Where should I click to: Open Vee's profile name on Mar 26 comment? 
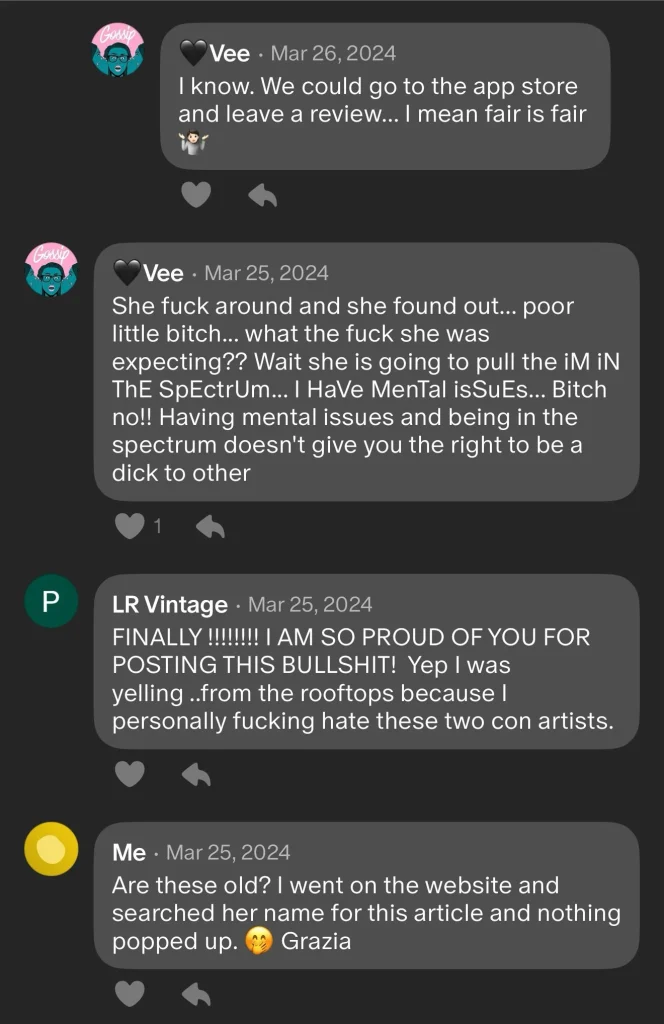(229, 53)
